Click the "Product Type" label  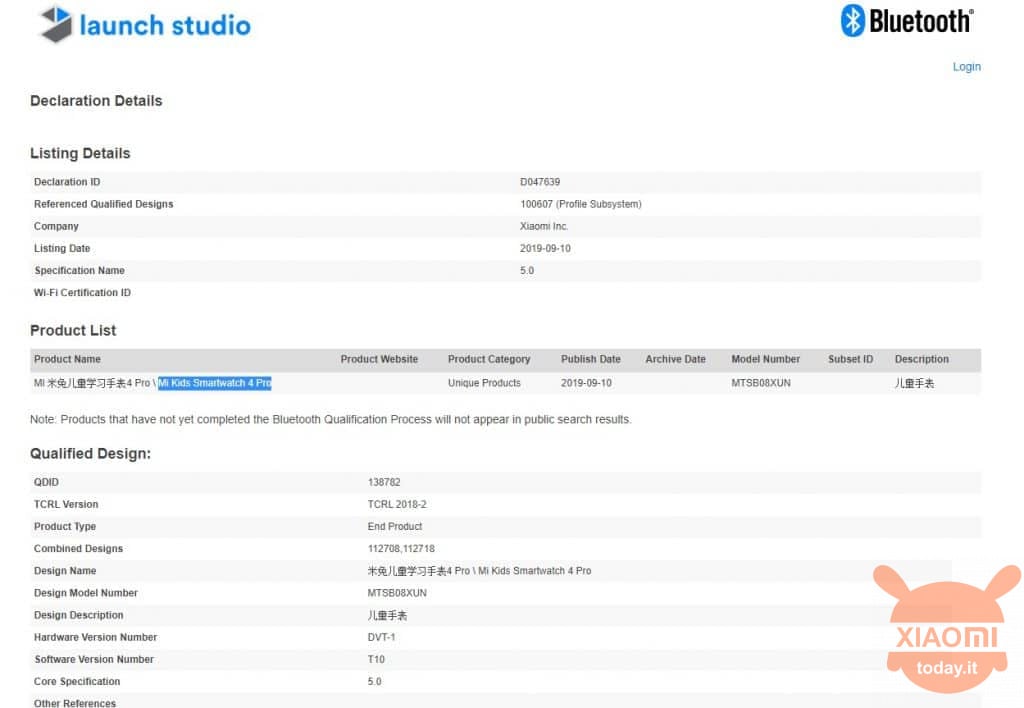point(65,526)
